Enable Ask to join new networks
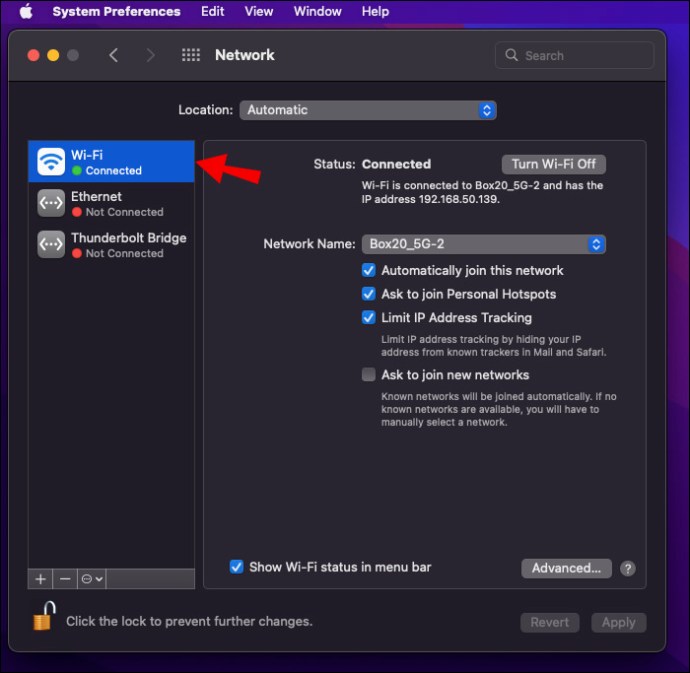690x673 pixels. [x=369, y=375]
